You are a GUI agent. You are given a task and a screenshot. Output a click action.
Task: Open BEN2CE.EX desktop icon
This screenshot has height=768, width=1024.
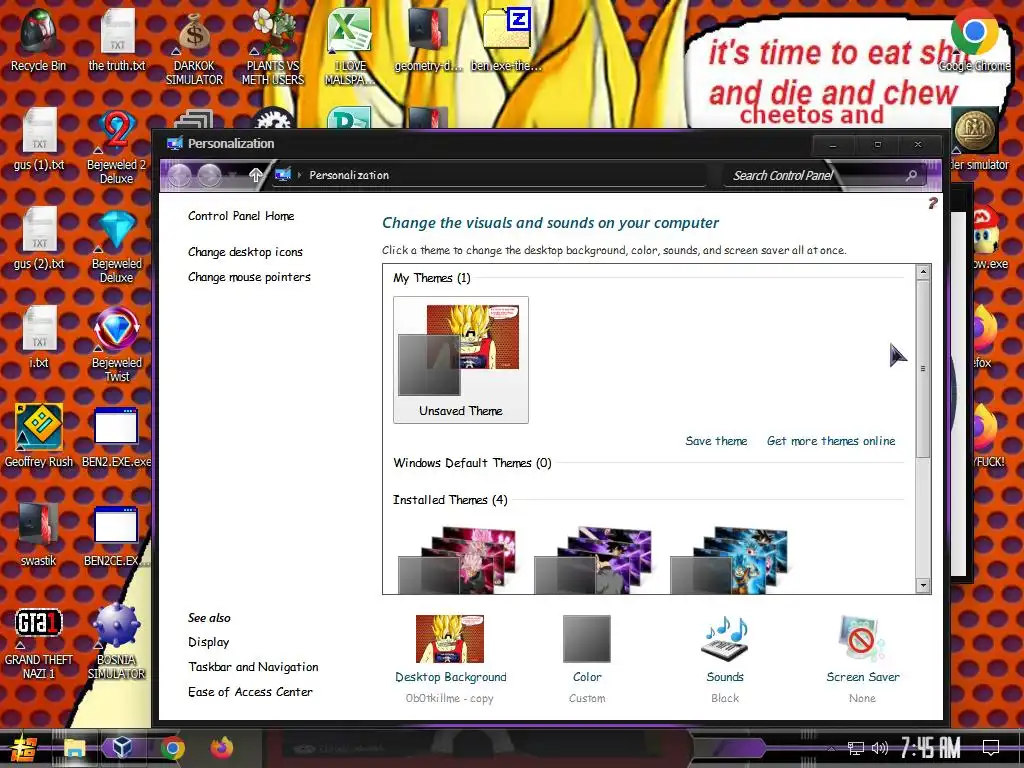click(116, 536)
